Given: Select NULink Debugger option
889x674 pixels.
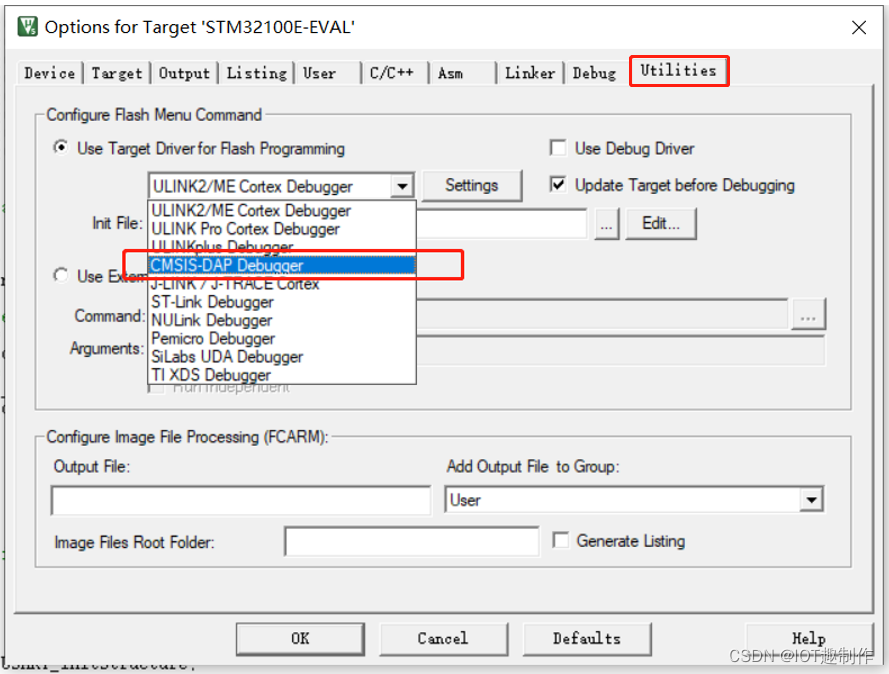Looking at the screenshot, I should [282, 320].
